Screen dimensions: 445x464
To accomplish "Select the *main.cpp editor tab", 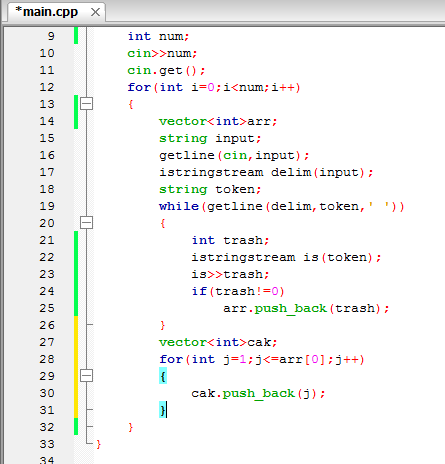I will tap(56, 12).
